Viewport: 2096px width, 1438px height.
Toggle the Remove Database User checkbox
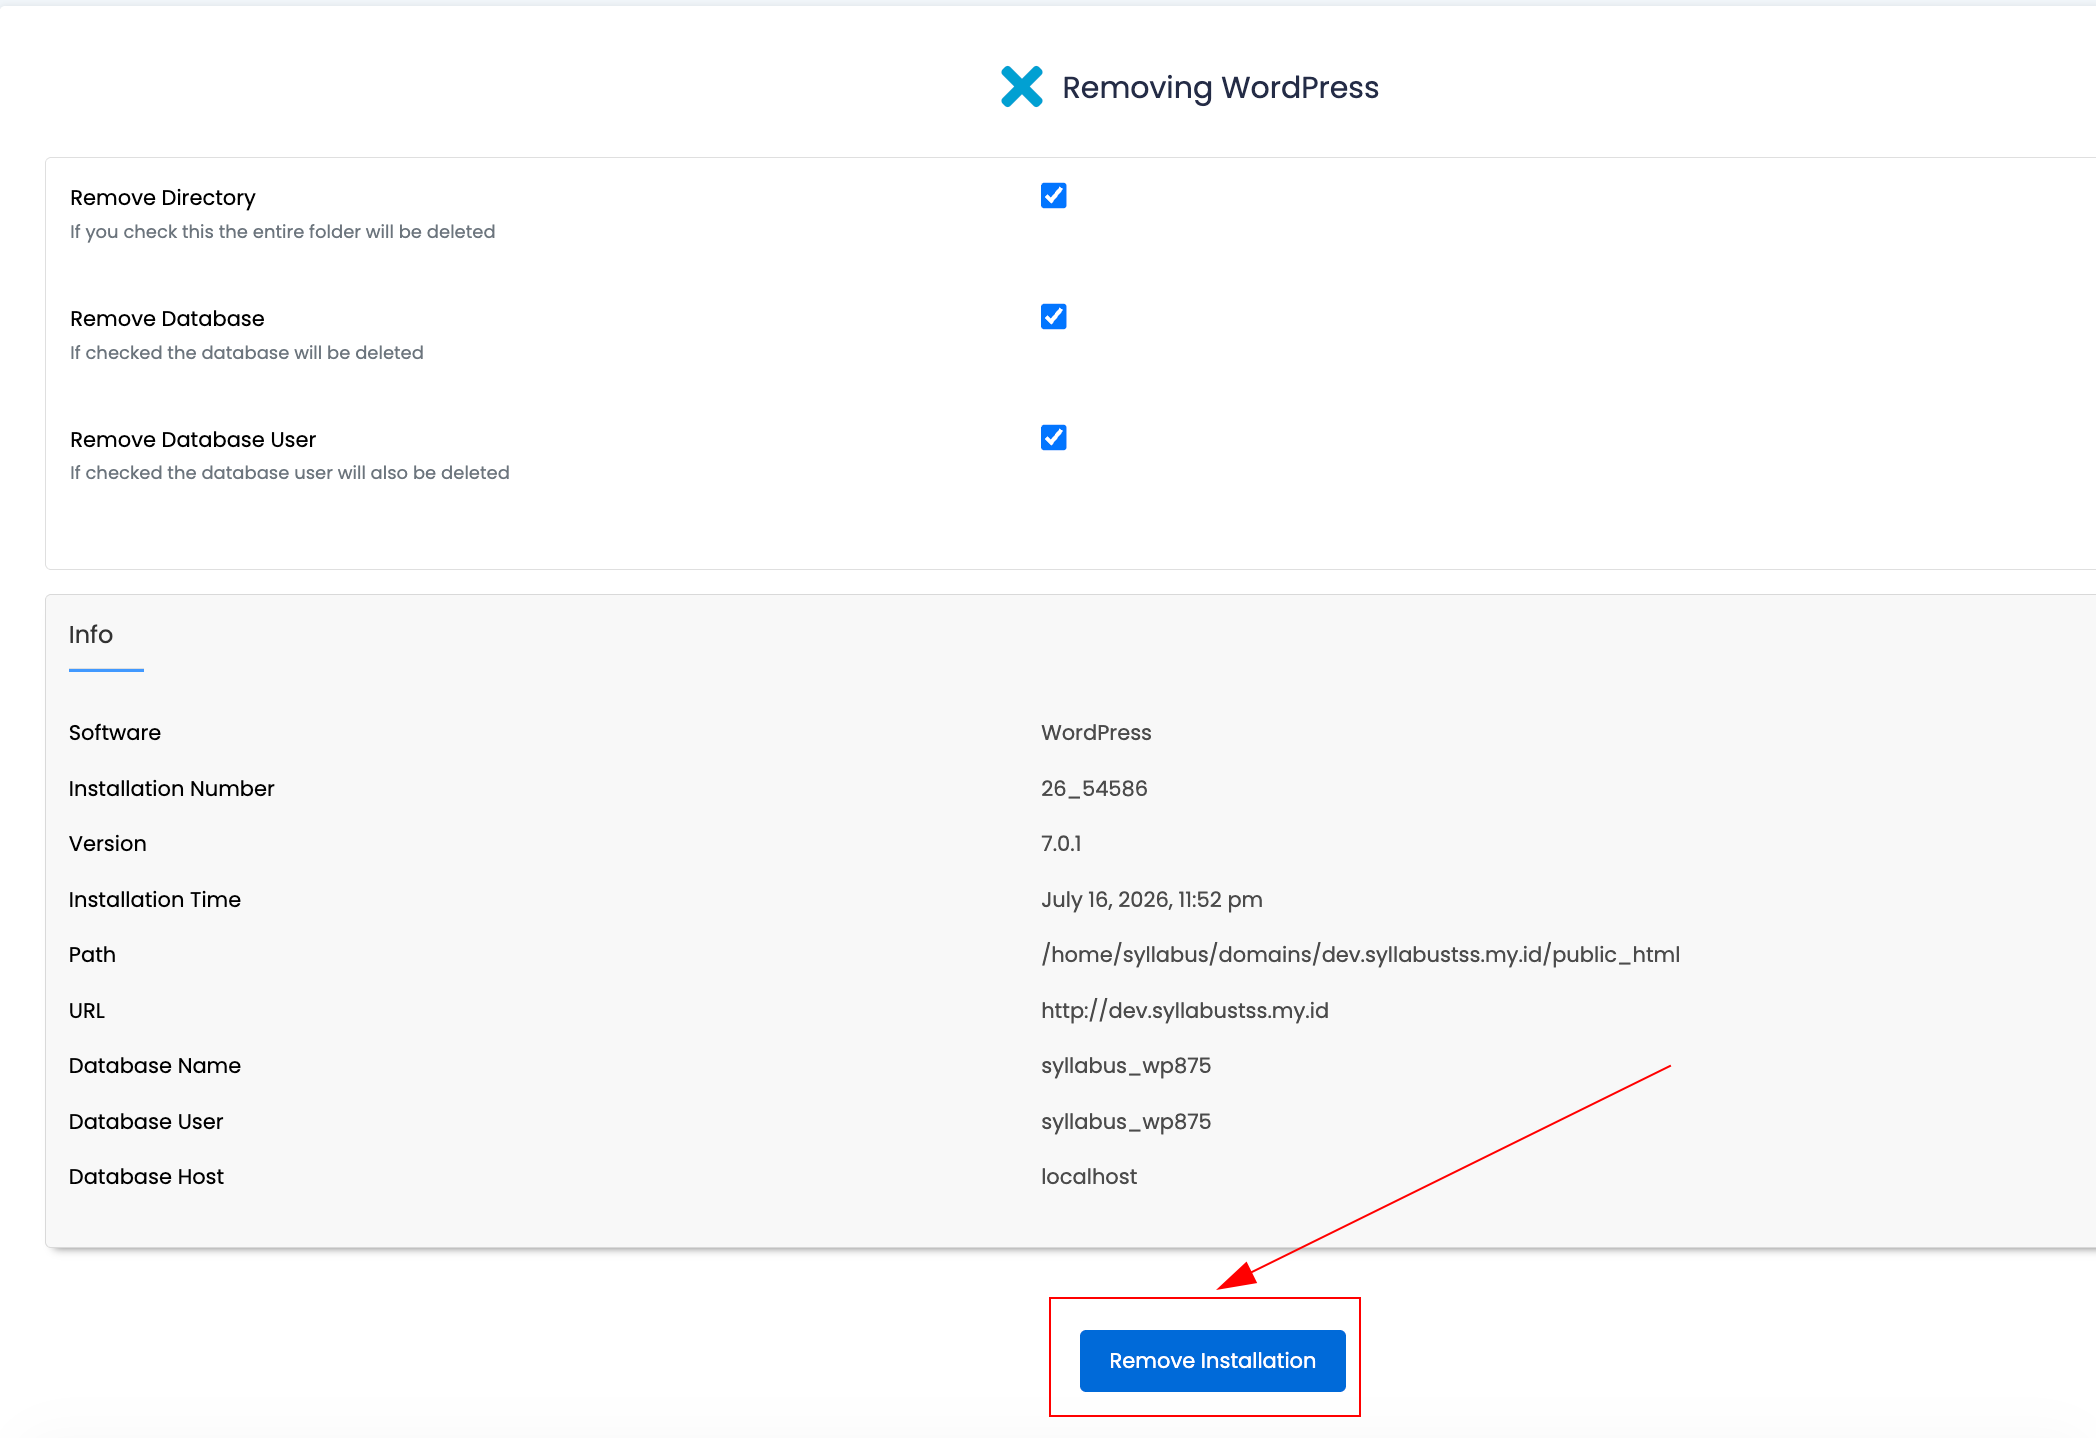coord(1053,438)
